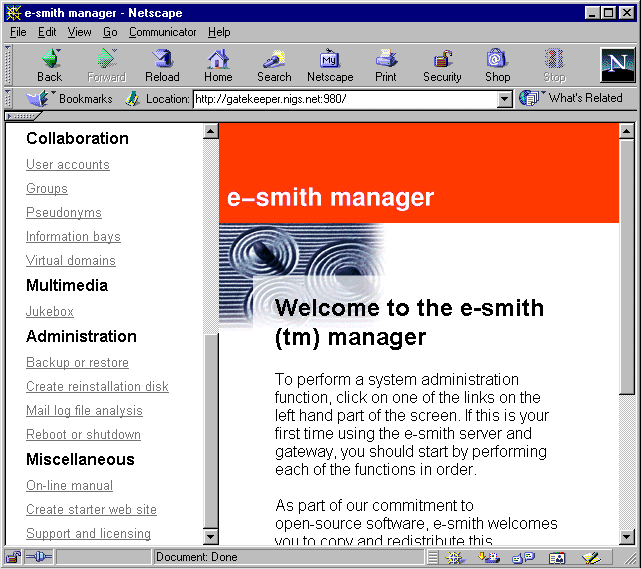
Task: Open the Go menu
Action: click(110, 32)
